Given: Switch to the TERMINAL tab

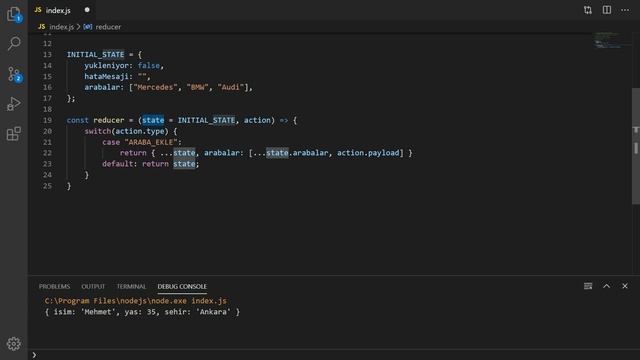Looking at the screenshot, I should coord(131,287).
